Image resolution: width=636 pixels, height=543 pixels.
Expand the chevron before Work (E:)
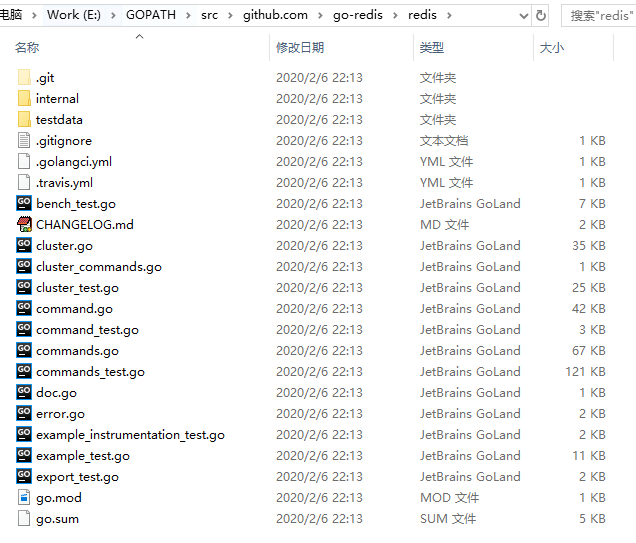pos(34,16)
